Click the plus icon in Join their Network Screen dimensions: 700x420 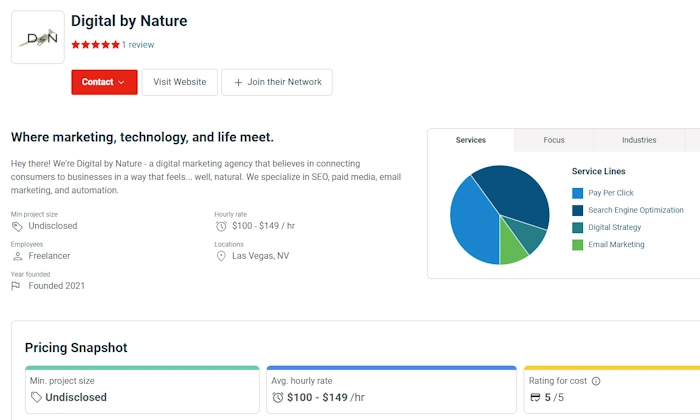tap(238, 83)
